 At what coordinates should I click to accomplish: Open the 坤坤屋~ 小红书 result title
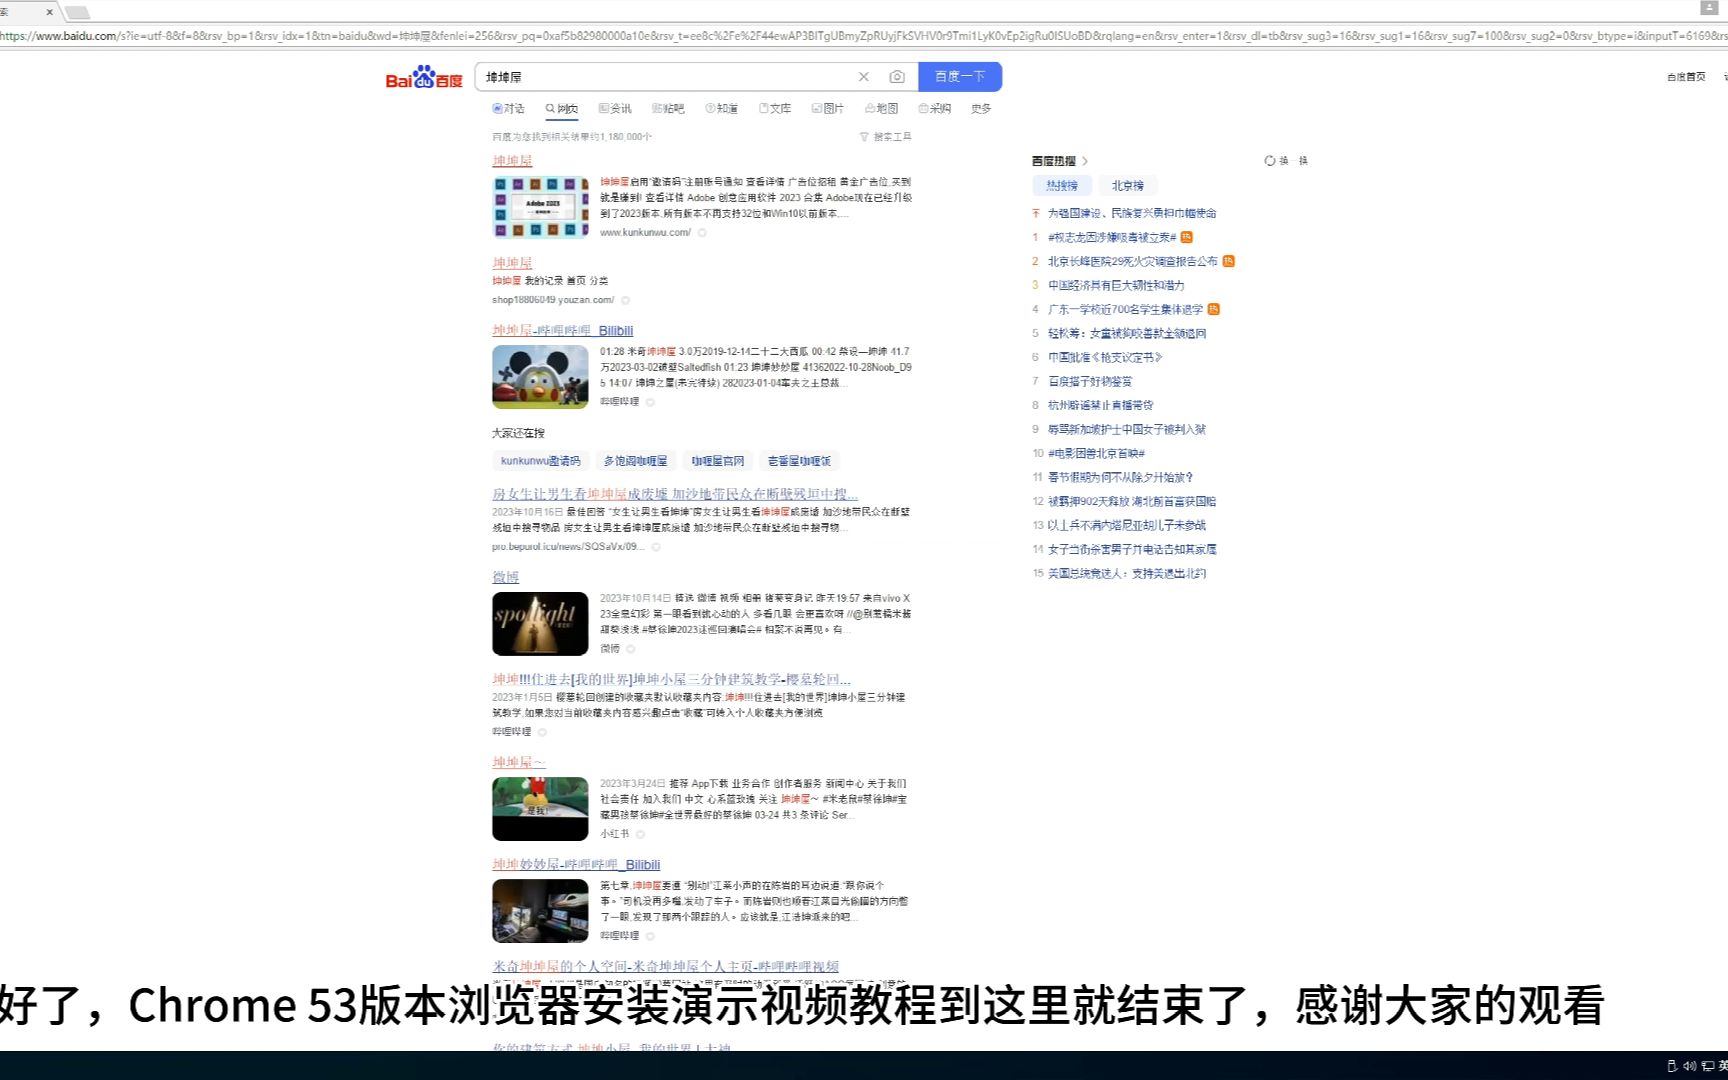[519, 763]
